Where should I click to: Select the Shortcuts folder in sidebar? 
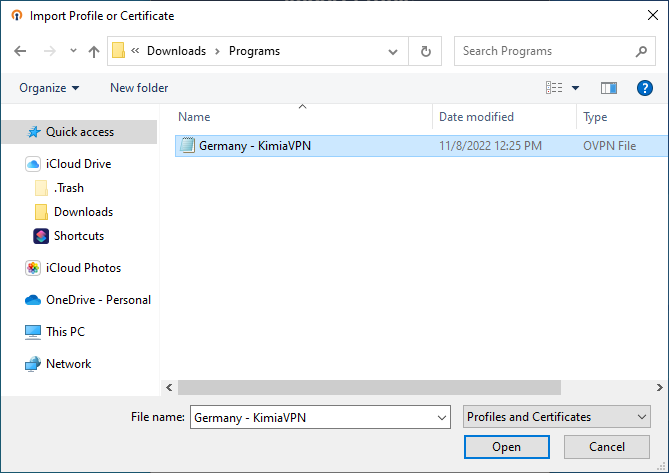tap(78, 236)
